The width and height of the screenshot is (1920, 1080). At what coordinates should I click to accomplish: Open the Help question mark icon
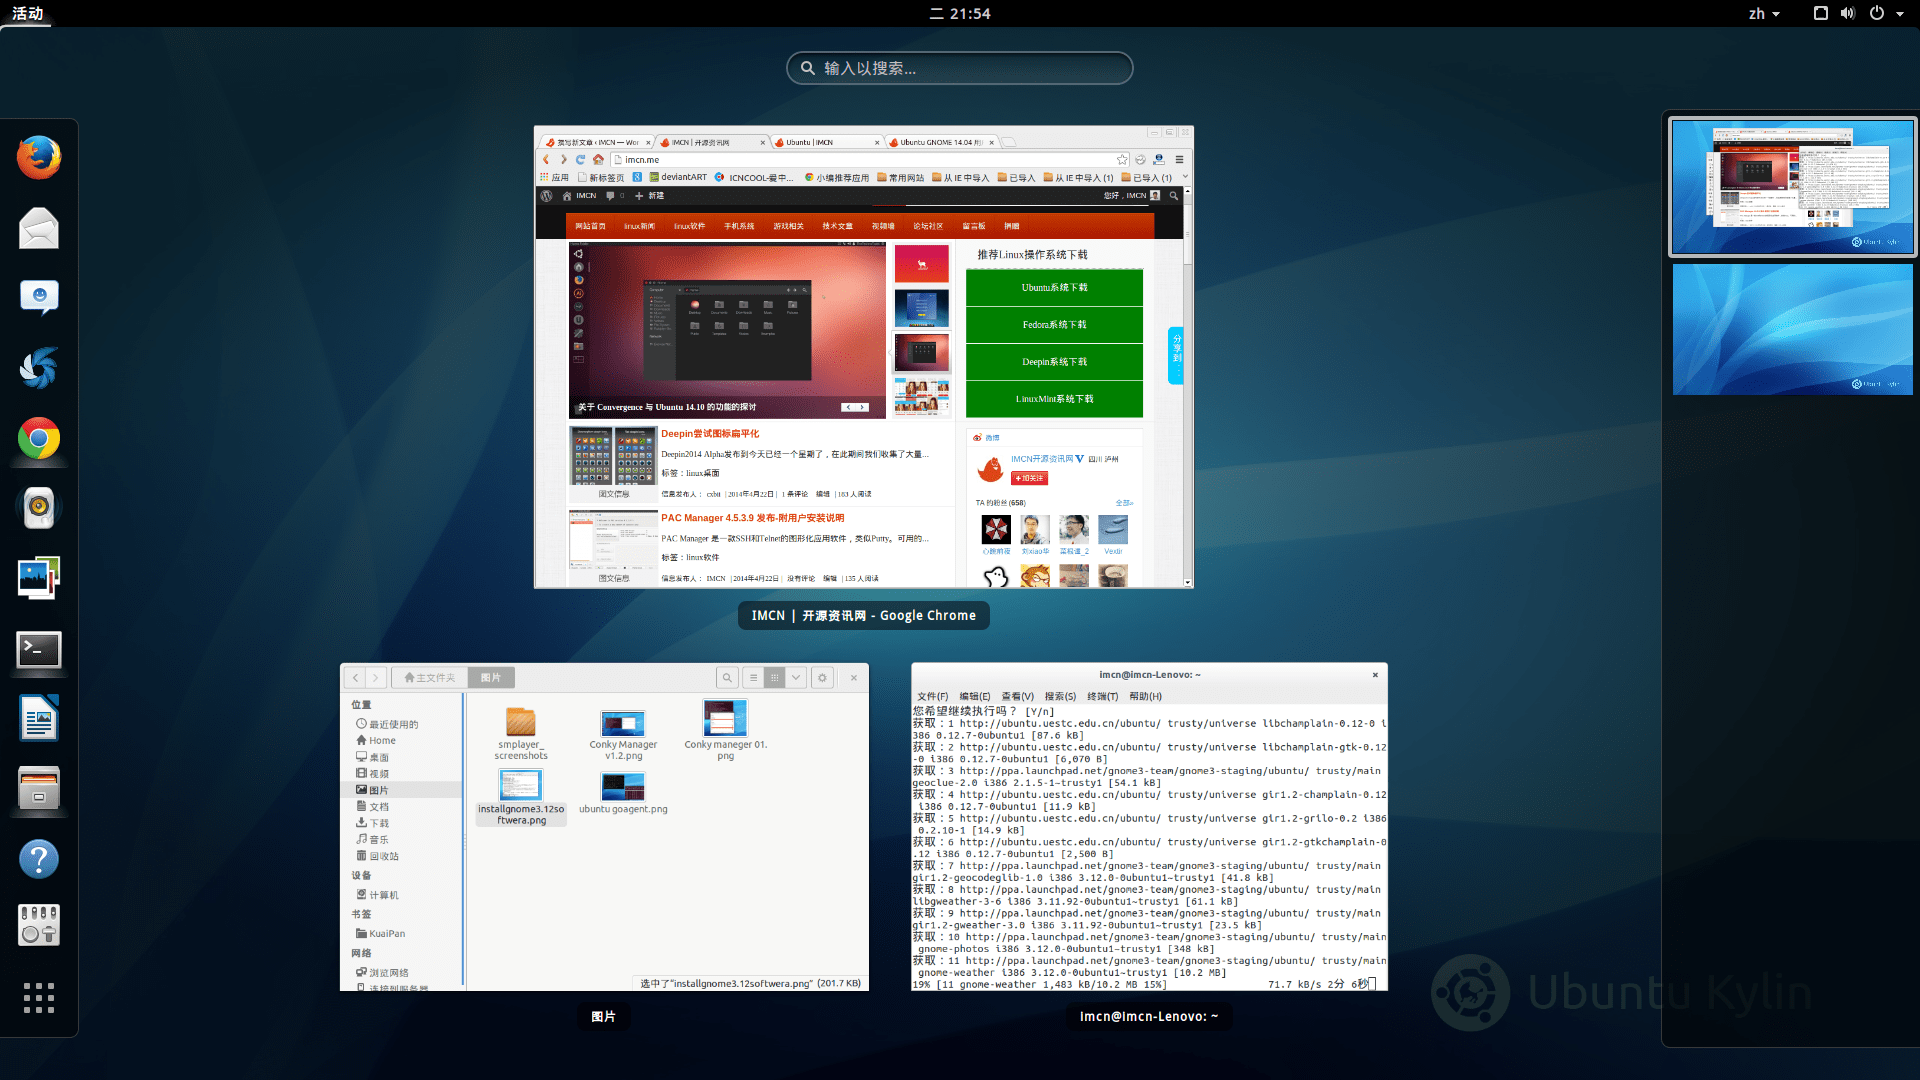coord(39,859)
